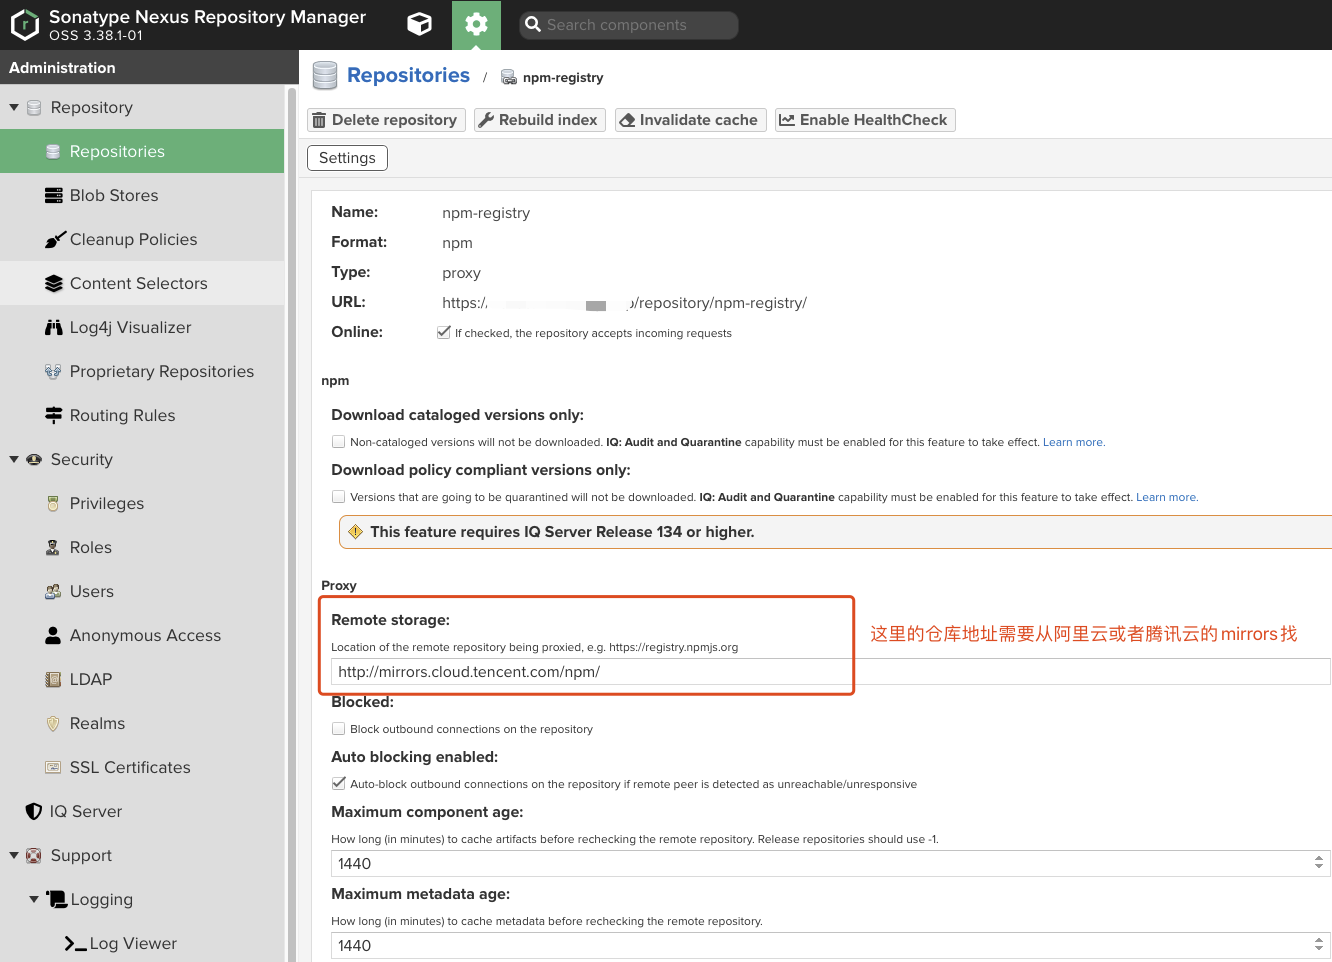Click the Maximum component age spinner arrows
Viewport: 1332px width, 962px height.
(1318, 863)
